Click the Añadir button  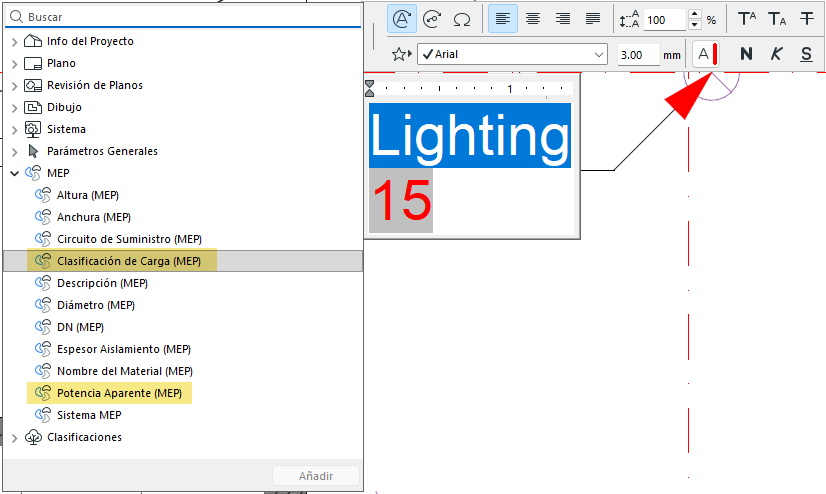tap(316, 476)
